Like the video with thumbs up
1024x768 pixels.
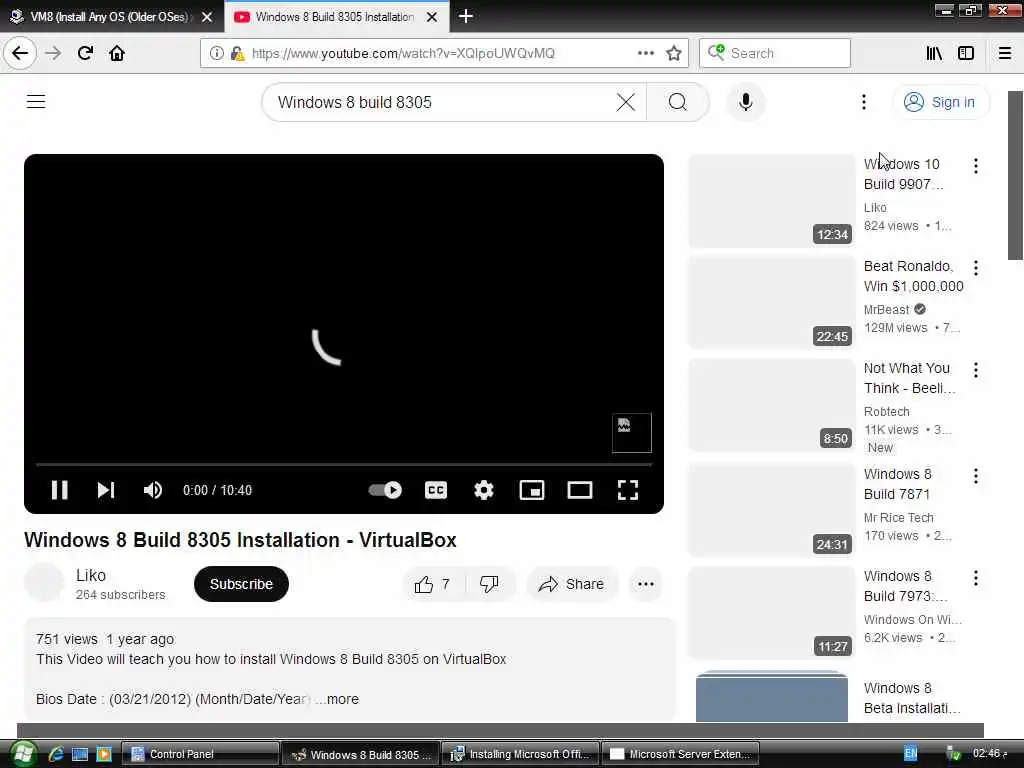click(x=431, y=584)
